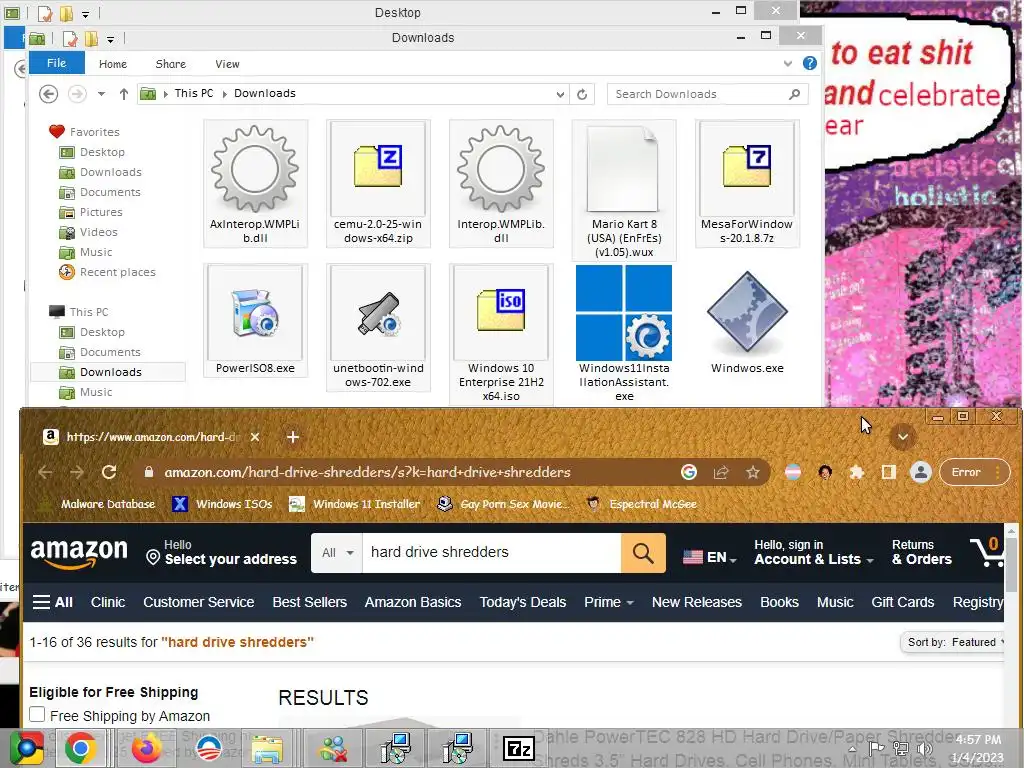Open the Chrome profile avatar icon
Image resolution: width=1024 pixels, height=768 pixels.
point(921,472)
